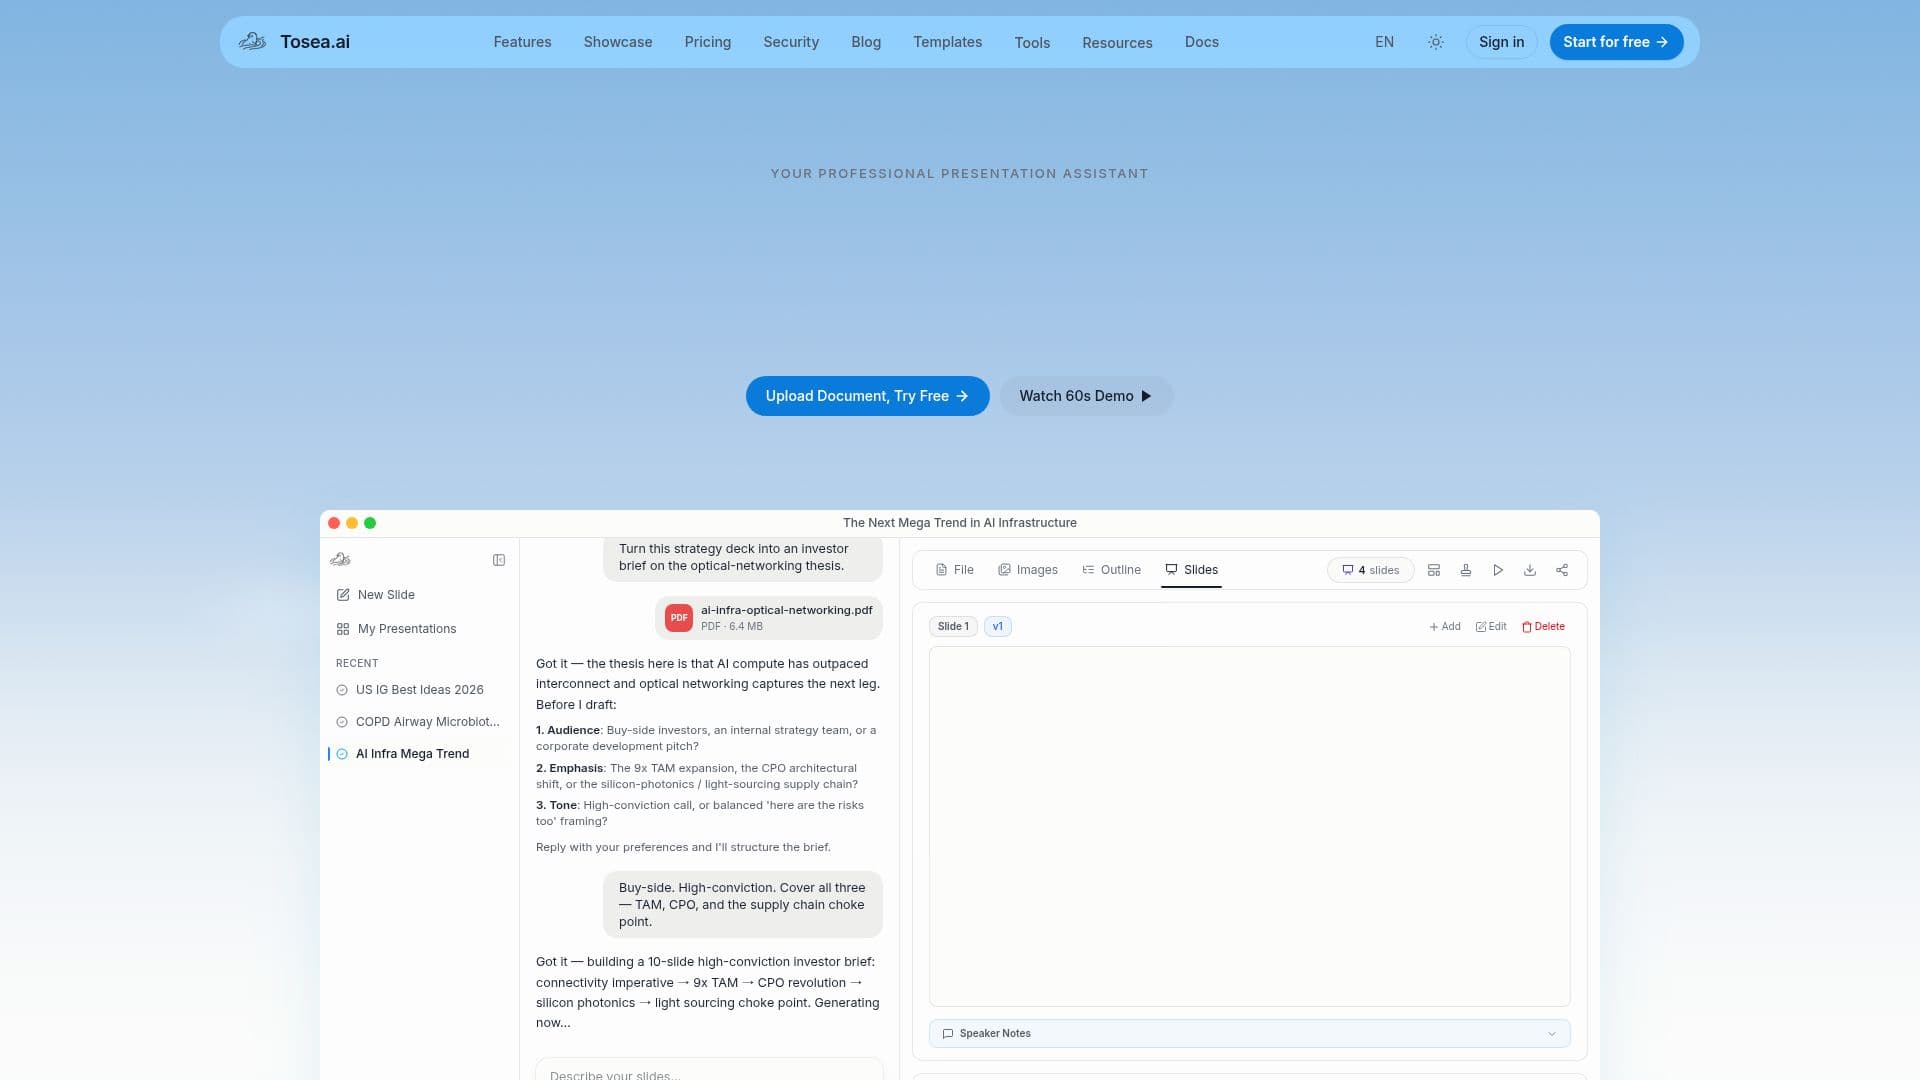Share the presentation via the share icon
The image size is (1920, 1080).
[x=1561, y=570]
